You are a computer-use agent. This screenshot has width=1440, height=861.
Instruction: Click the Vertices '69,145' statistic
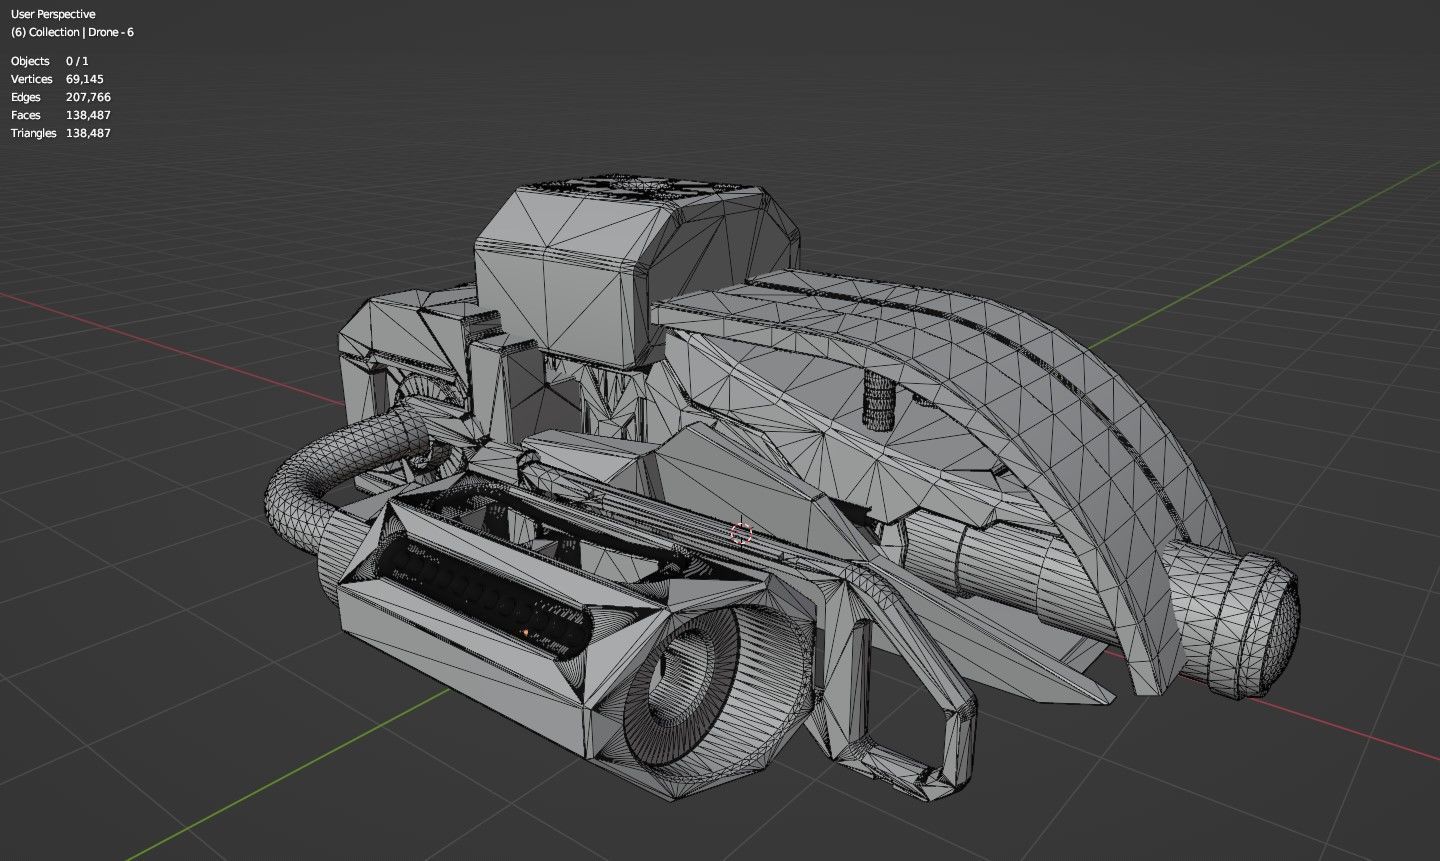(x=85, y=79)
